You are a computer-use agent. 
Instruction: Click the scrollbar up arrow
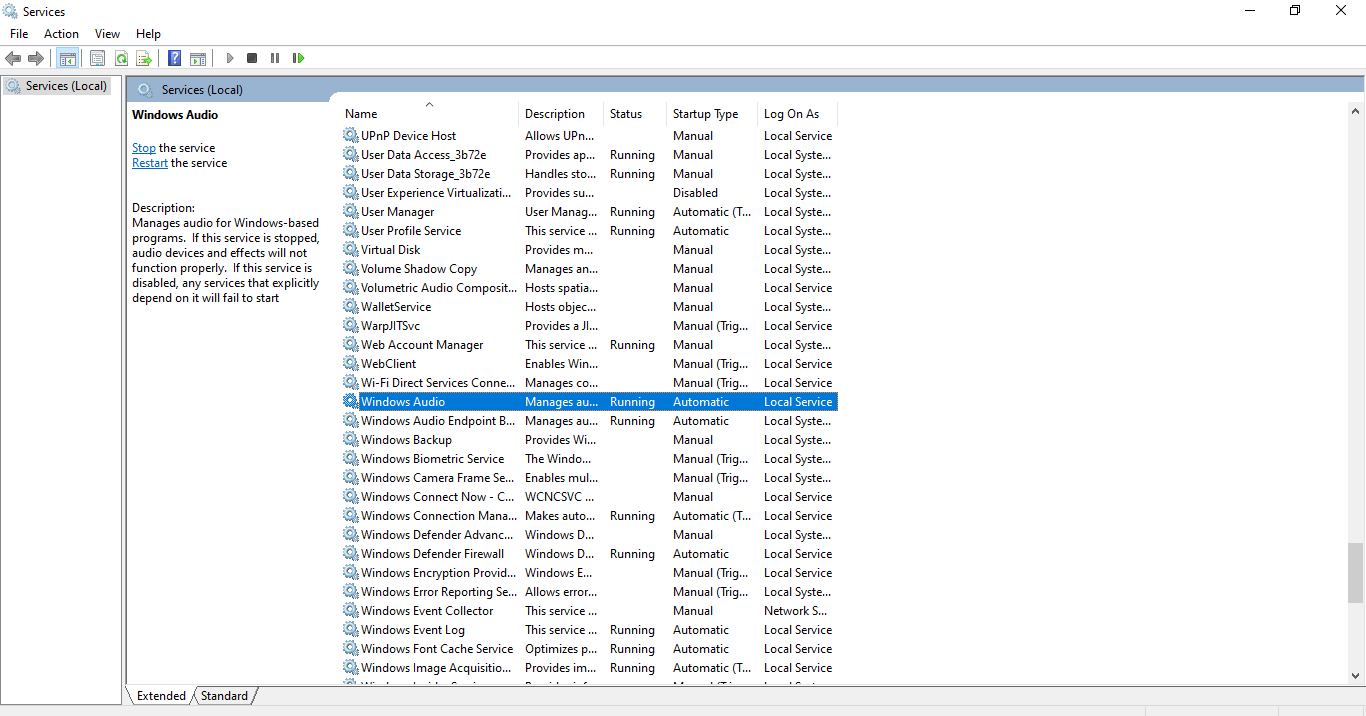pos(1355,109)
